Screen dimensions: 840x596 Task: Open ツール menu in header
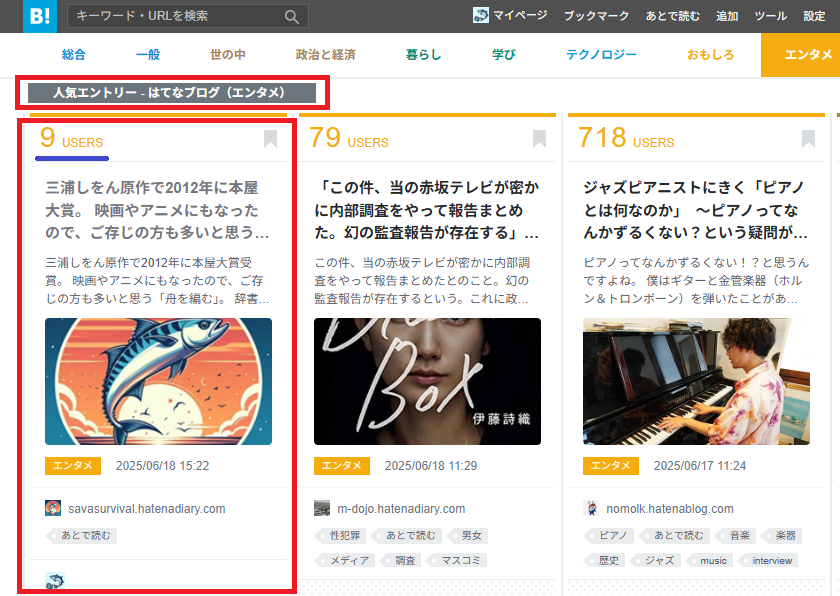click(770, 16)
